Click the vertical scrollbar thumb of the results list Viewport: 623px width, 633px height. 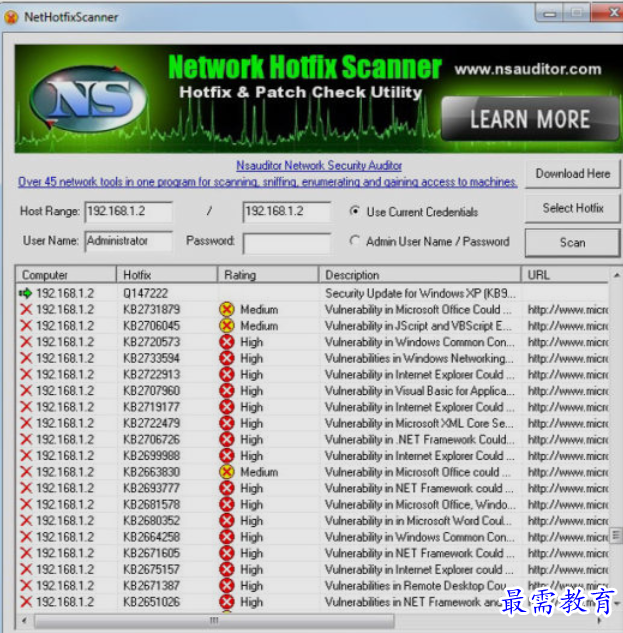616,535
